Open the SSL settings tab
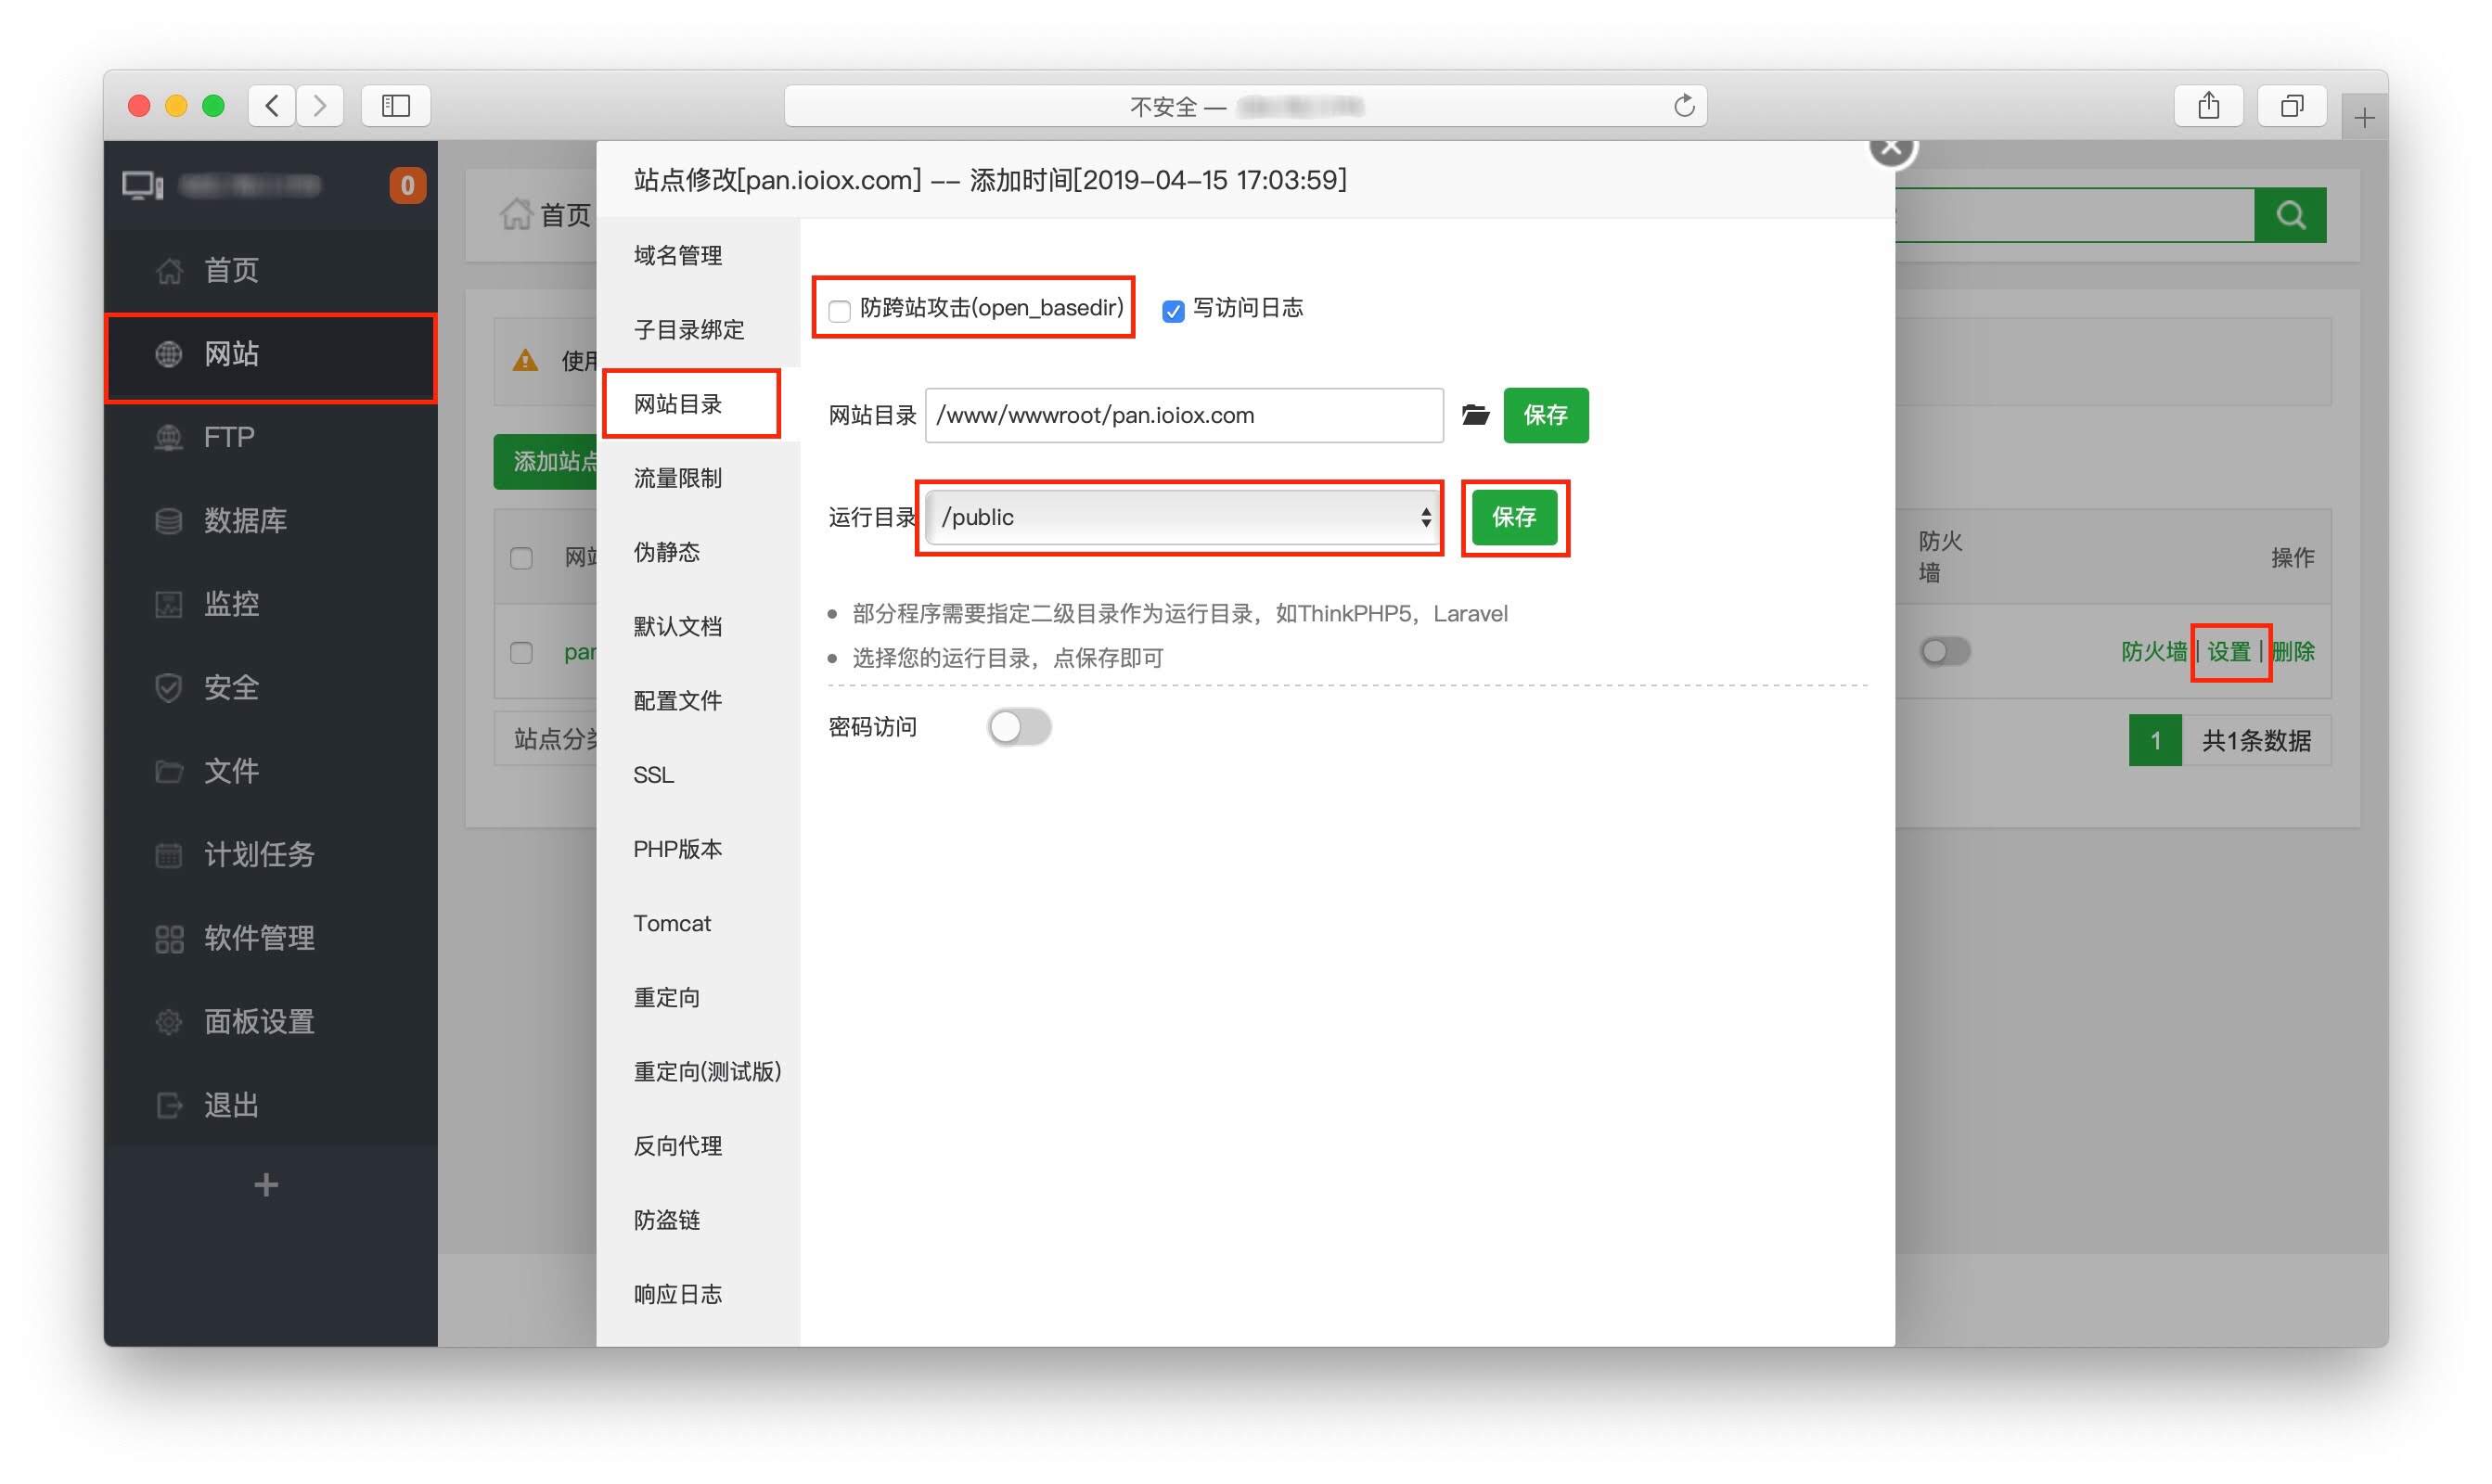 pos(654,775)
